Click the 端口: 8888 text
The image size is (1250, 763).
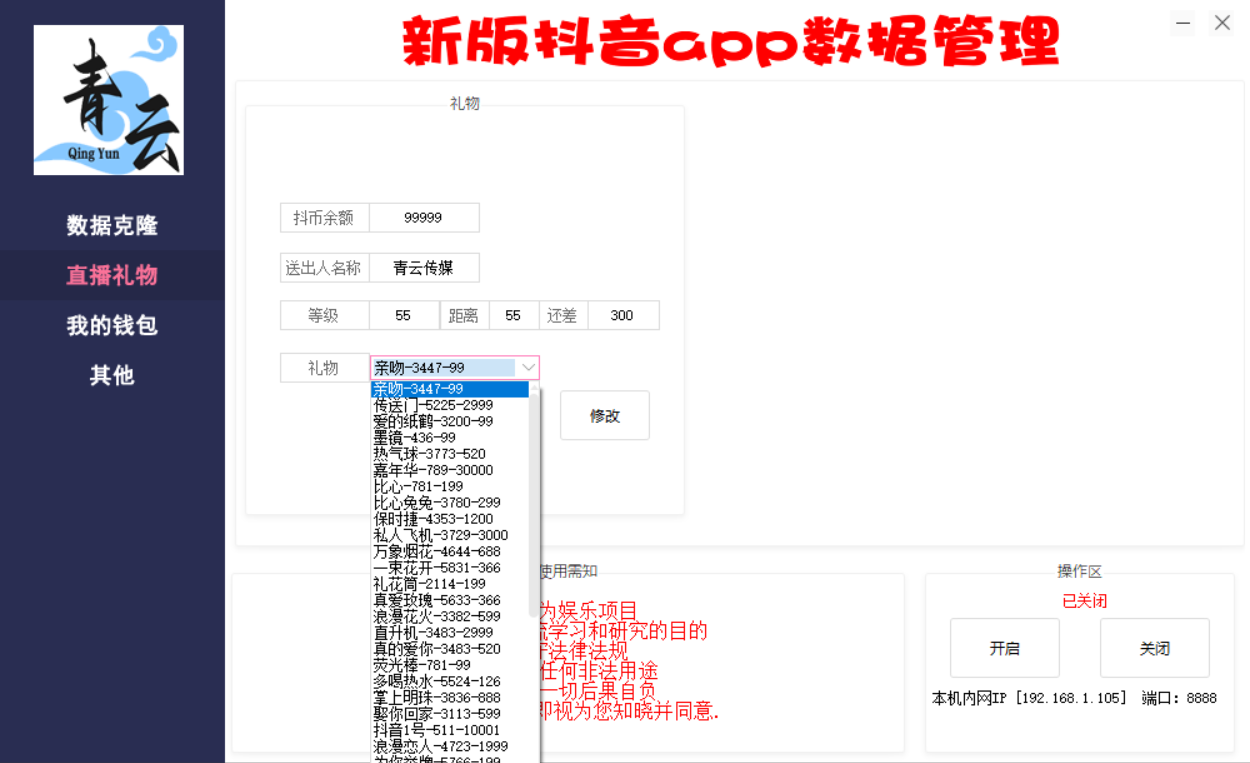point(1180,698)
